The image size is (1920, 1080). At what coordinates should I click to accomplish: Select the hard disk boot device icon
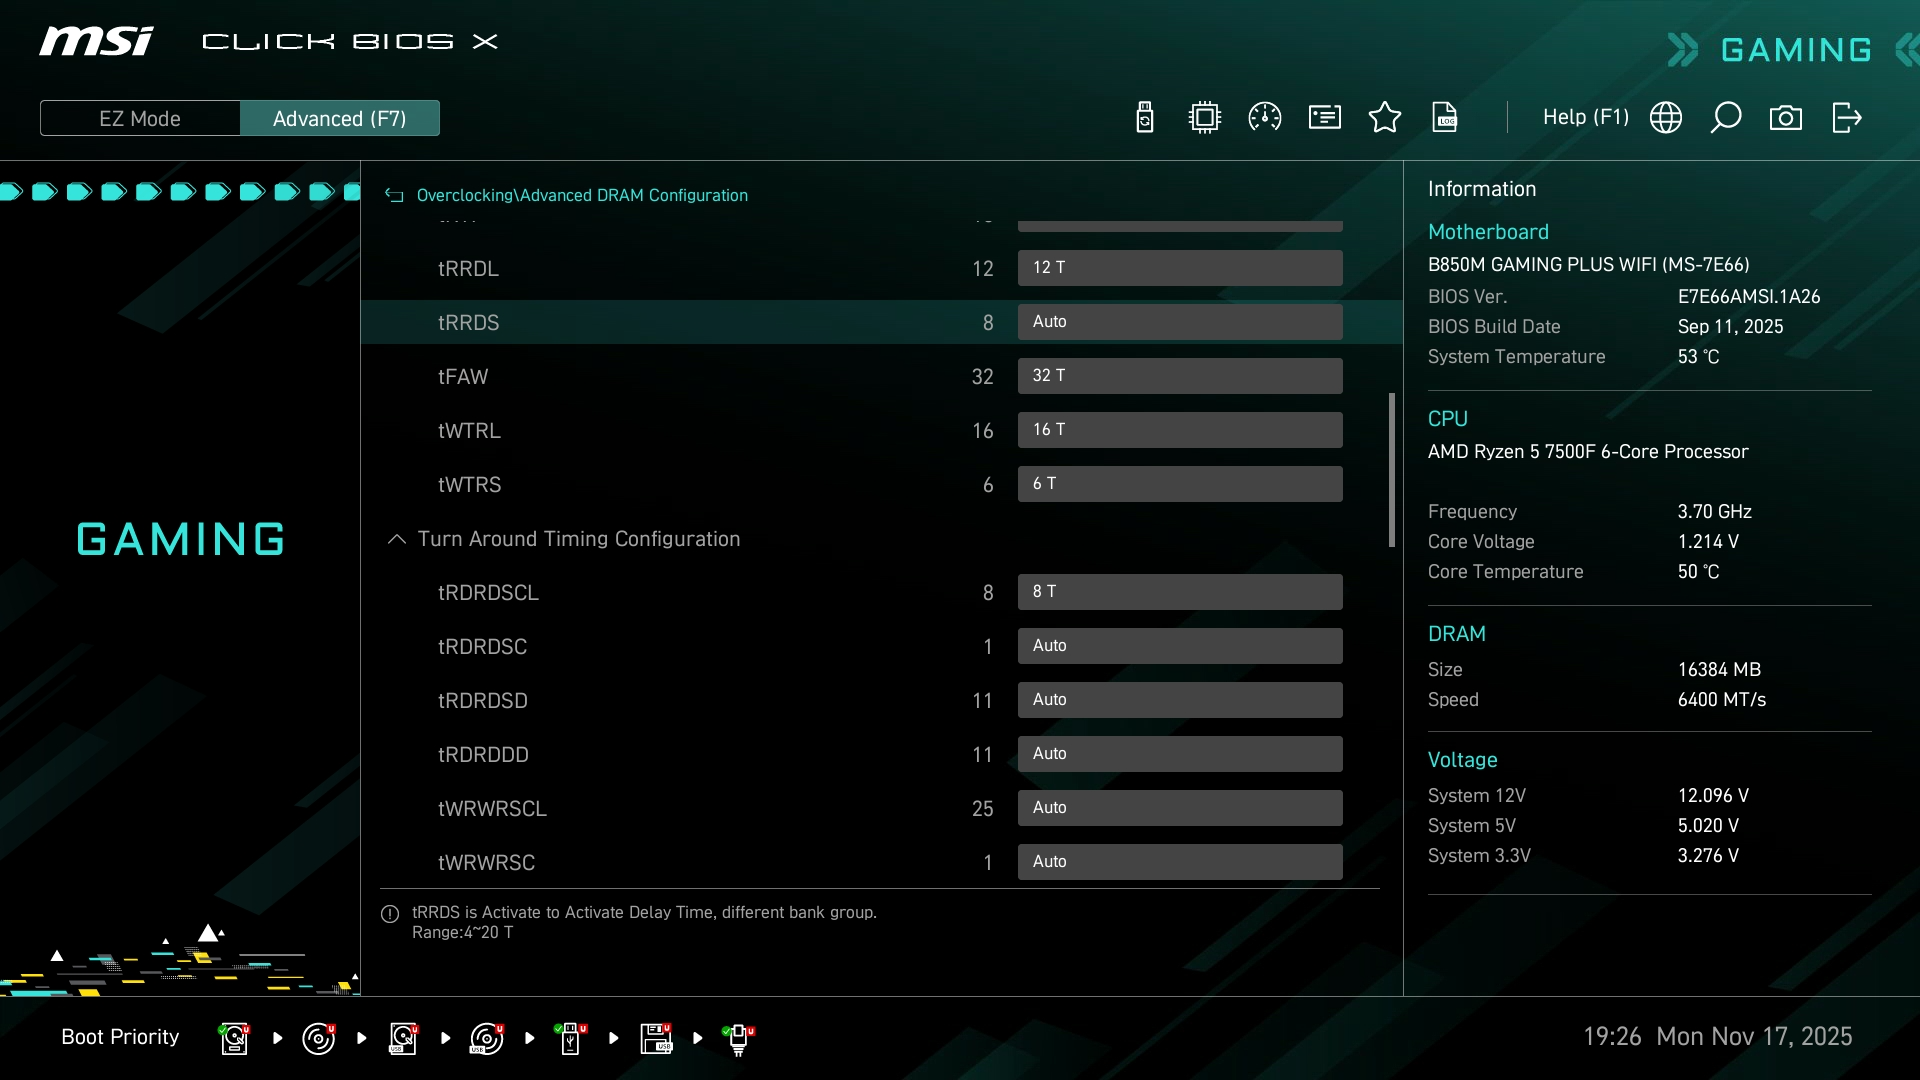[x=235, y=1038]
